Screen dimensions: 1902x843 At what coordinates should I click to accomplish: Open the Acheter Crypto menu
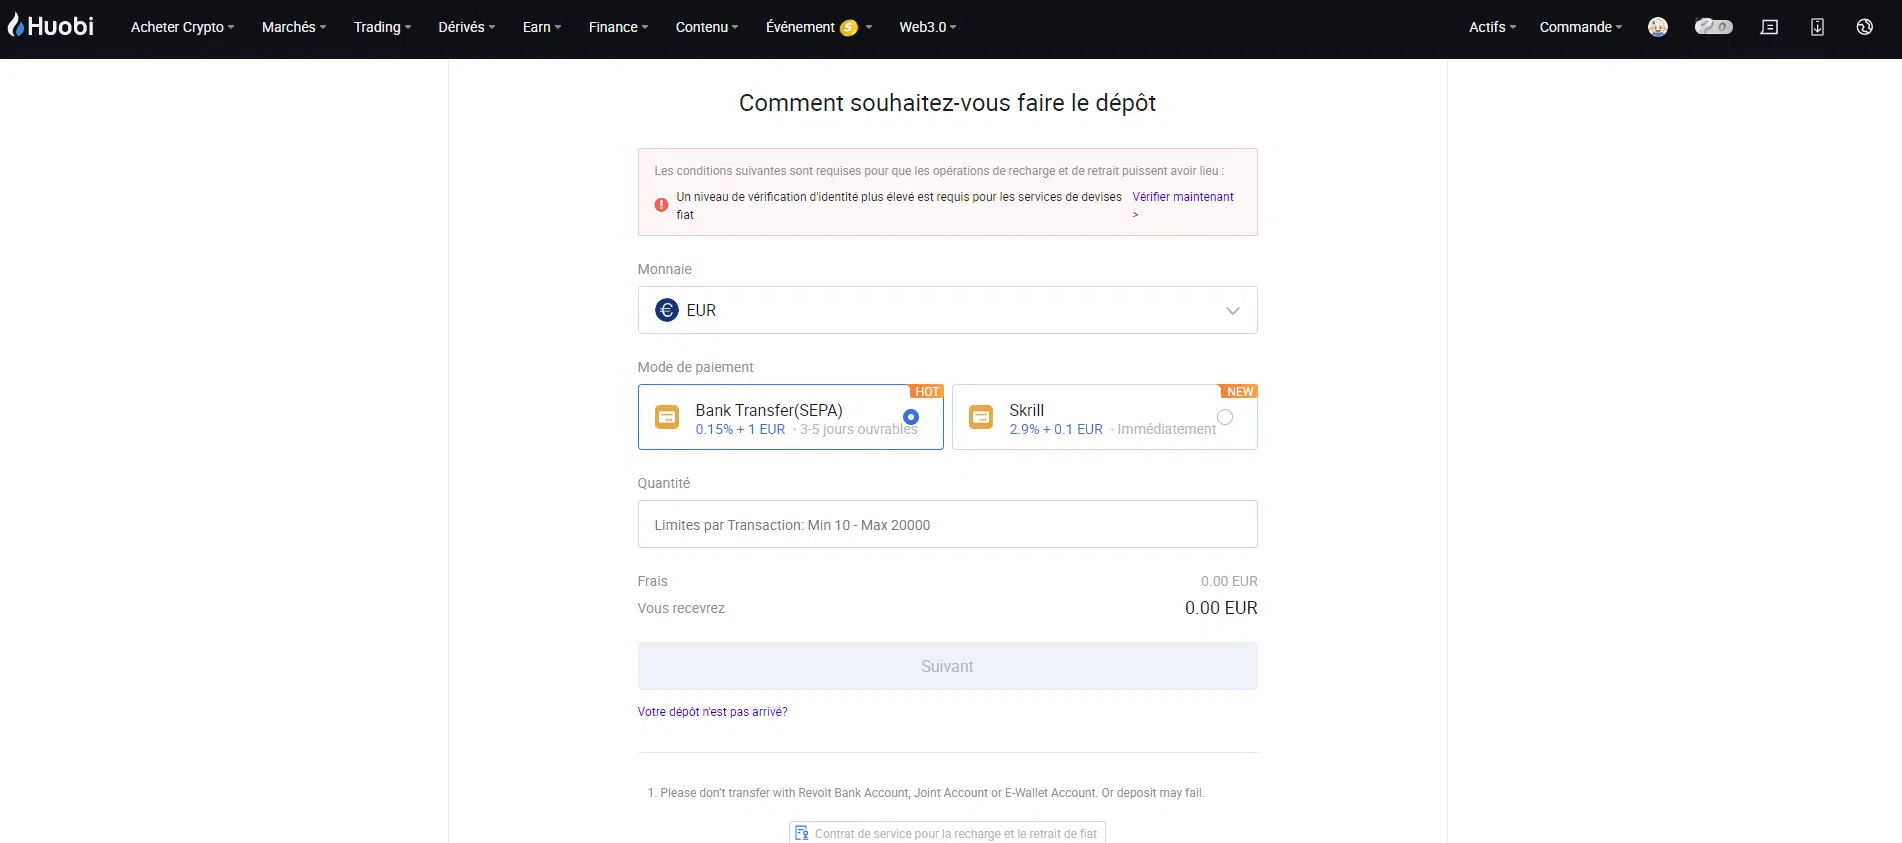point(182,27)
